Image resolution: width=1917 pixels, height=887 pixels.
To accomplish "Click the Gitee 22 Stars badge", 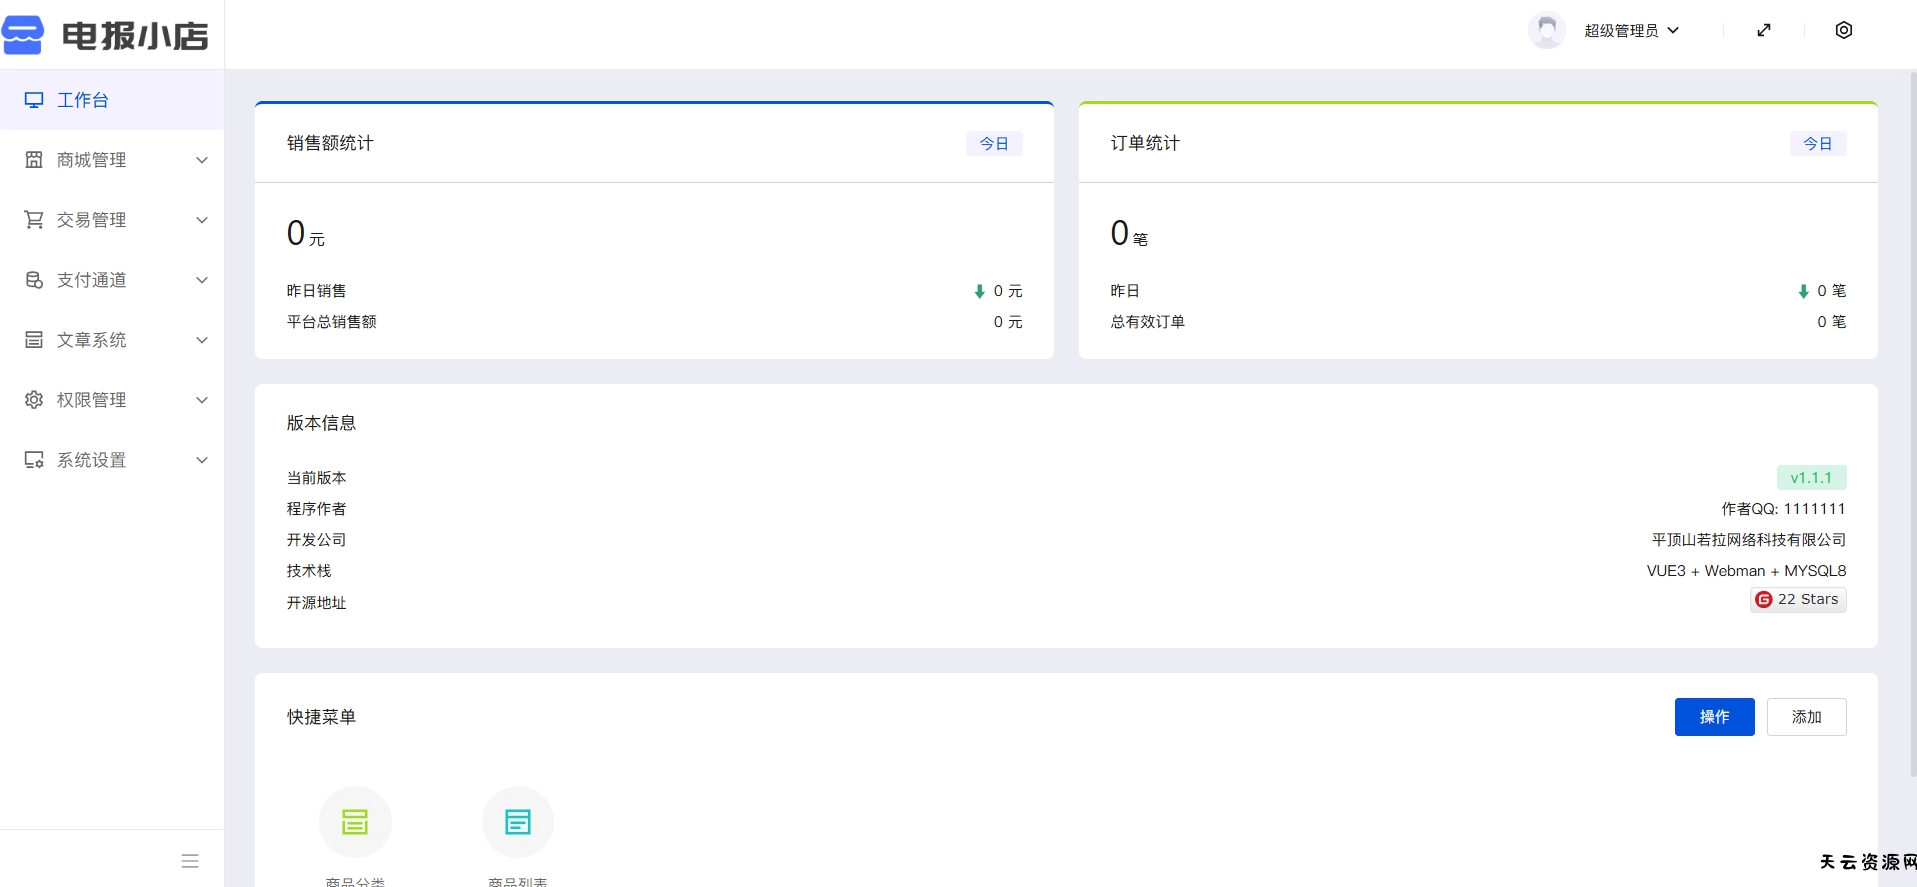I will [1798, 599].
